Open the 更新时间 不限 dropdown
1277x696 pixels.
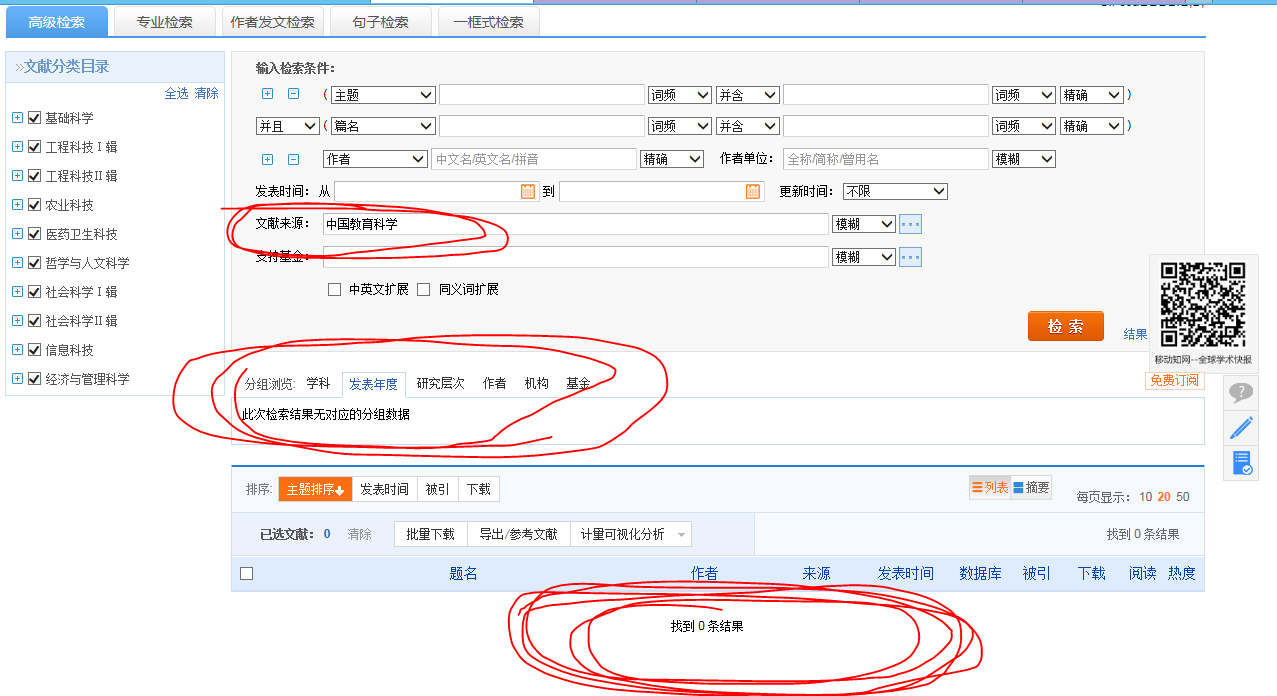pos(895,191)
